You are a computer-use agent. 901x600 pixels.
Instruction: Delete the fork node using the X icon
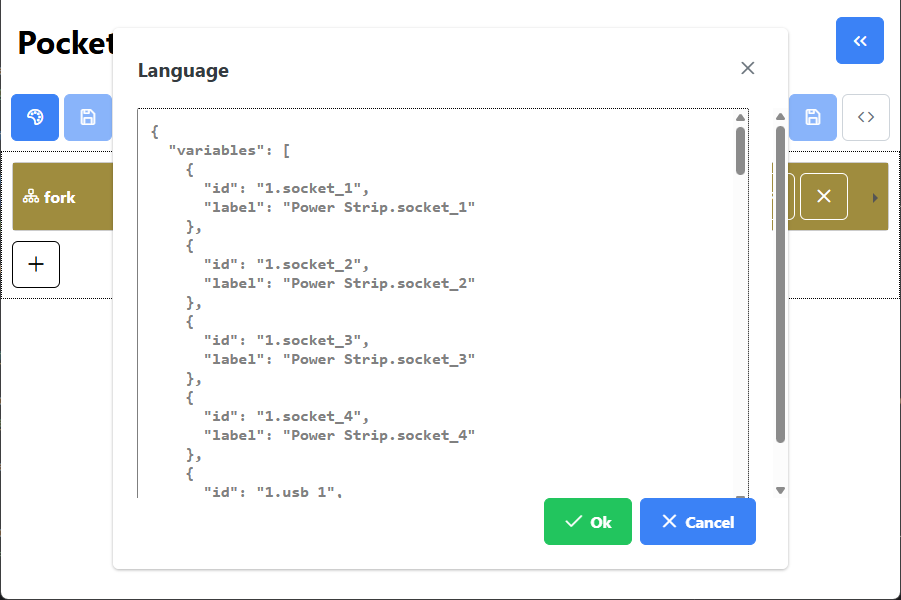(823, 196)
